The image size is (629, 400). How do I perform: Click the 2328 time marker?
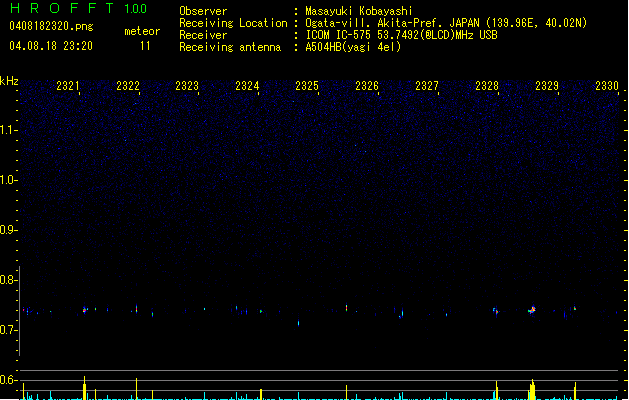coord(487,86)
